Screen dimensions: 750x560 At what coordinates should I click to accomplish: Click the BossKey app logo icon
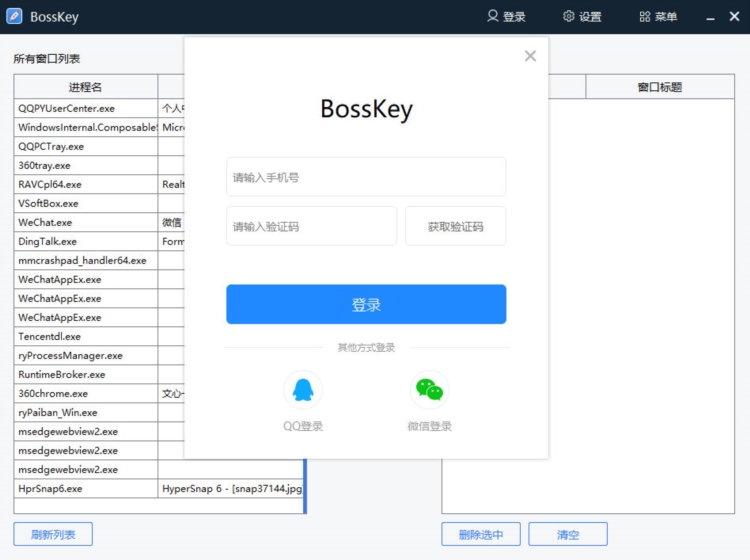15,17
